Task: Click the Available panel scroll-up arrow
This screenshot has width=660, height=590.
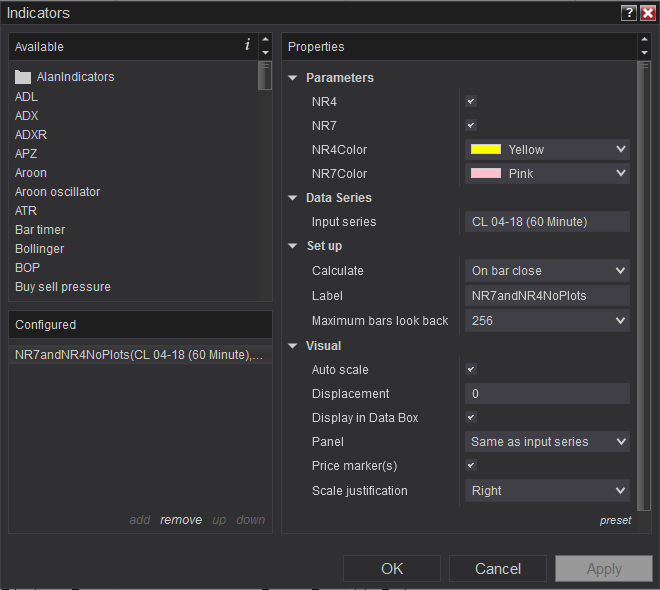Action: [x=265, y=40]
